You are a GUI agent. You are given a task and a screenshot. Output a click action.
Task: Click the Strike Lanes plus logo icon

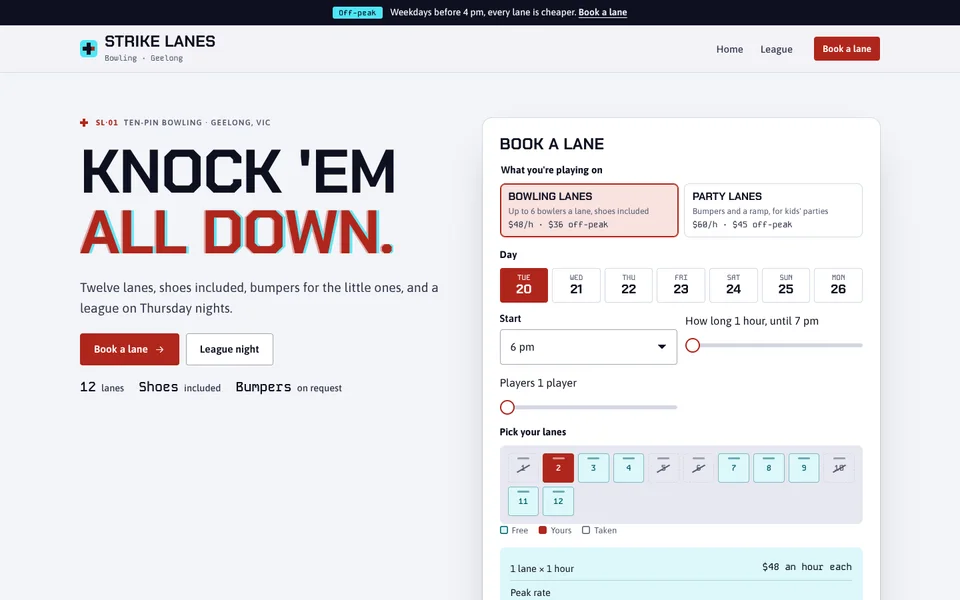click(88, 48)
